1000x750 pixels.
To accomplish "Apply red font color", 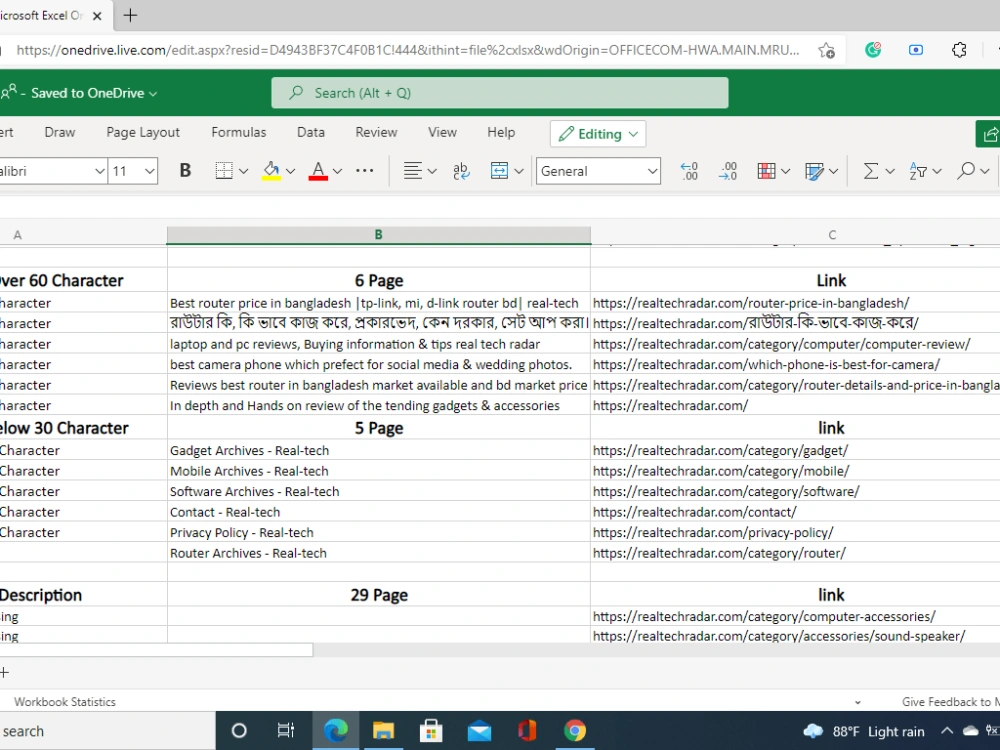I will (318, 171).
